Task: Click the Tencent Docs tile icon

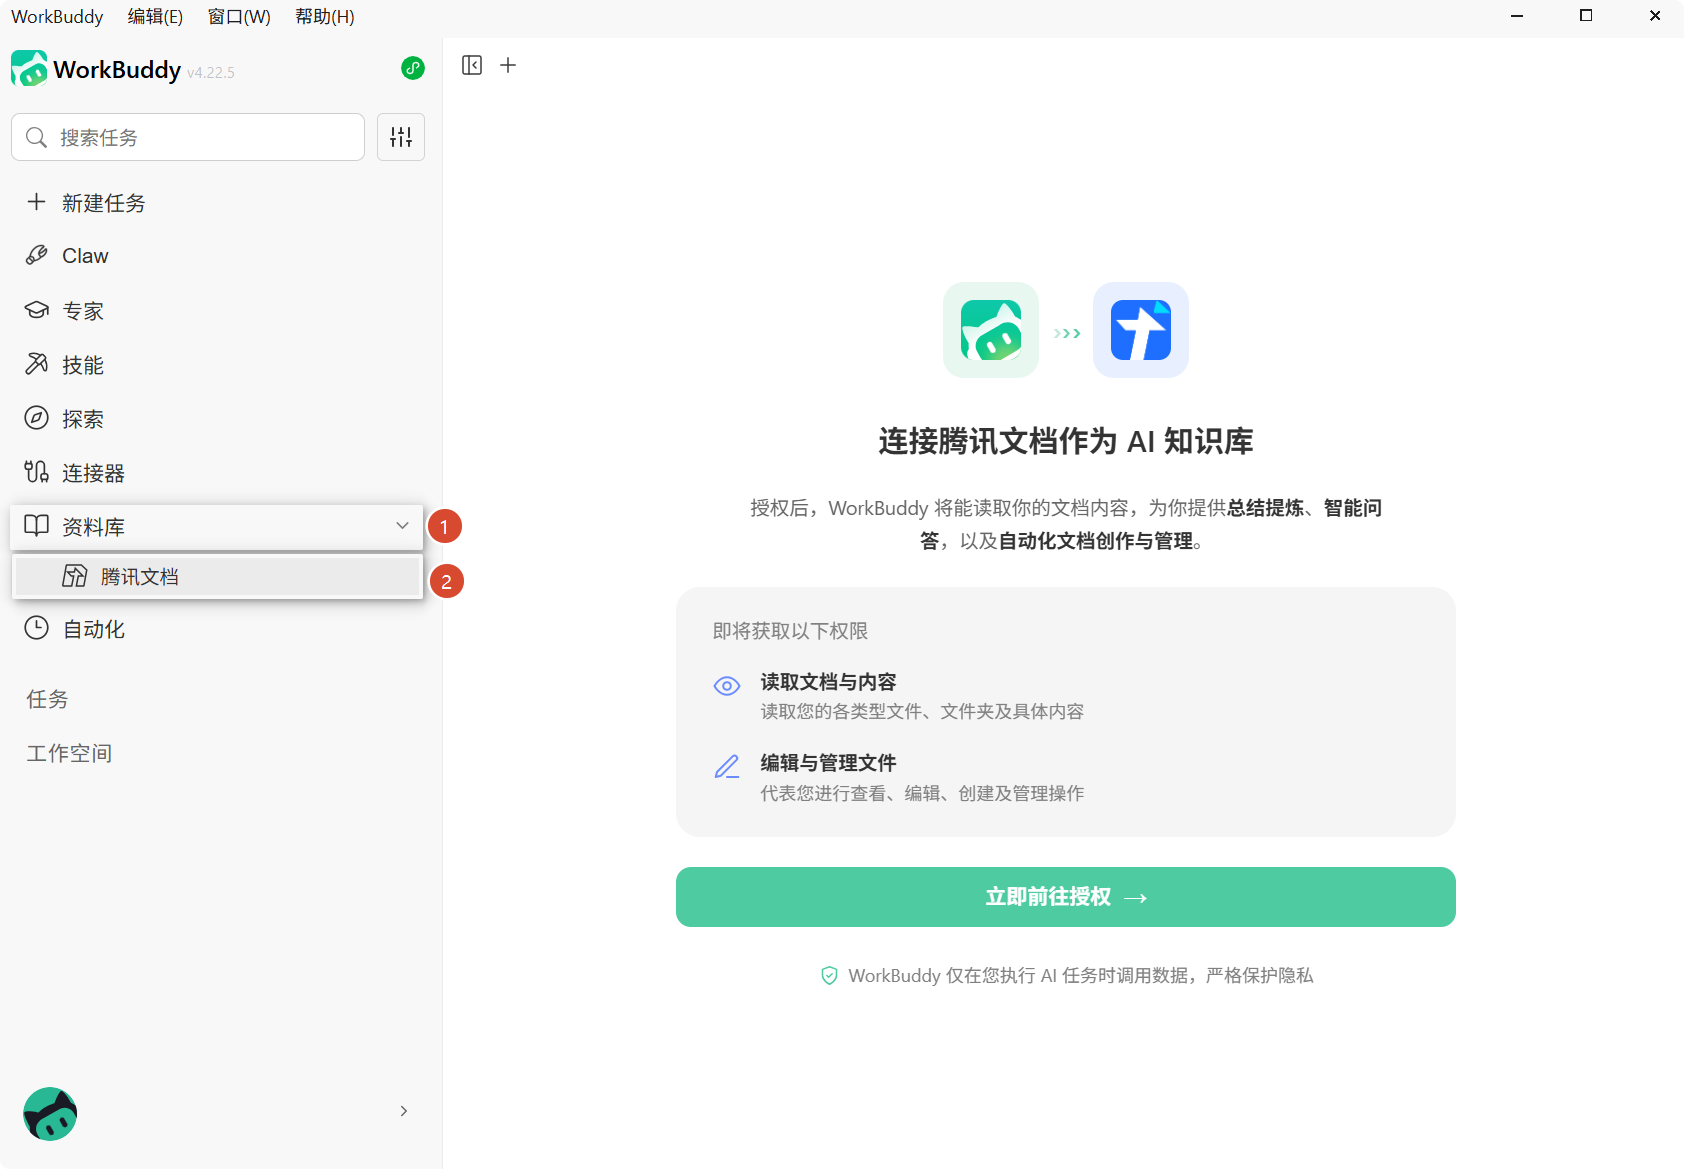Action: click(x=1141, y=330)
